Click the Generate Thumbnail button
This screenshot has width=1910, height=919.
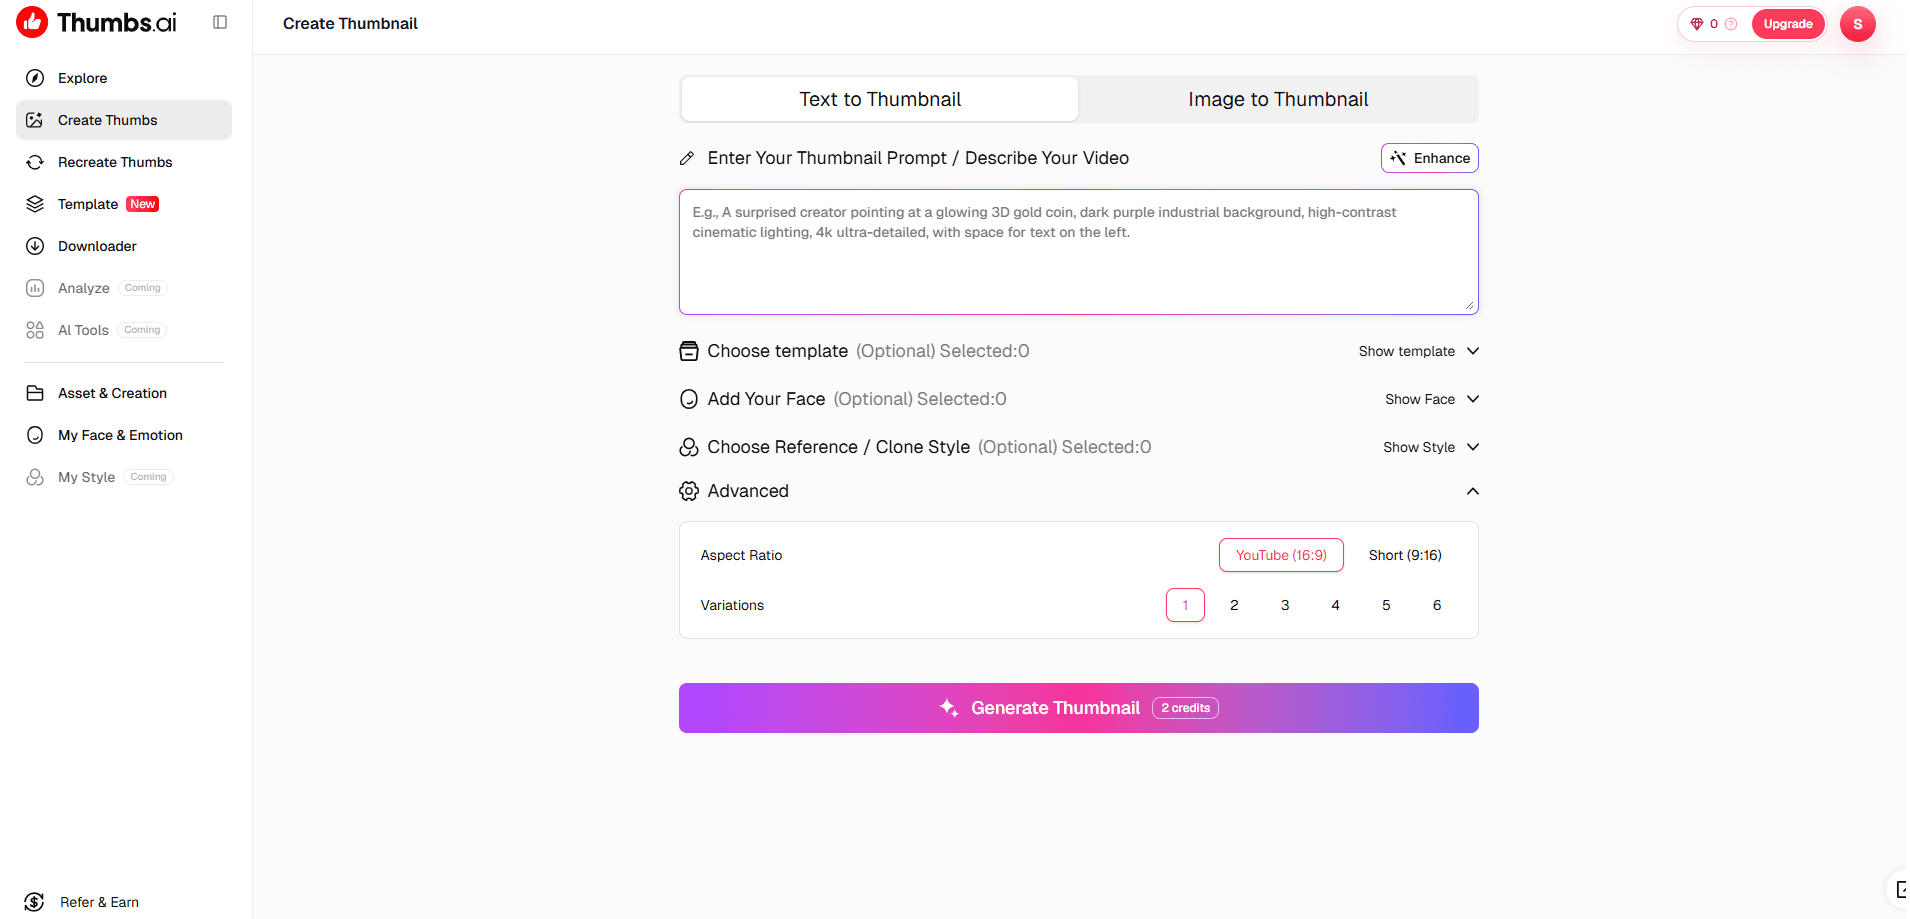coord(1078,708)
